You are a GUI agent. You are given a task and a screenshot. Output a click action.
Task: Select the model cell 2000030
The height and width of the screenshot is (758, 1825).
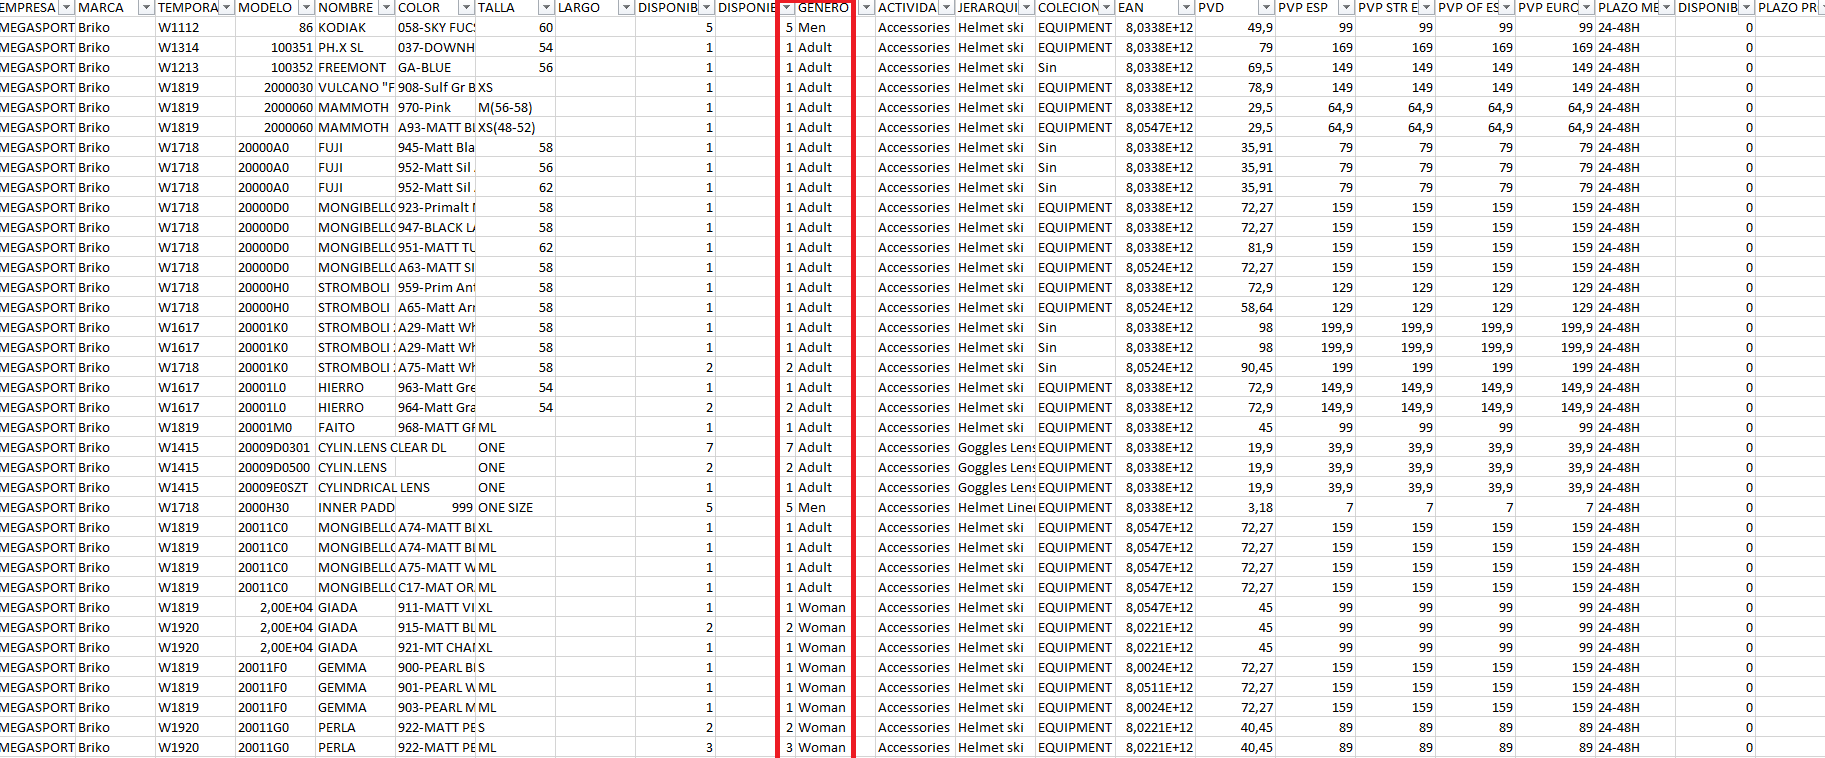click(x=275, y=88)
